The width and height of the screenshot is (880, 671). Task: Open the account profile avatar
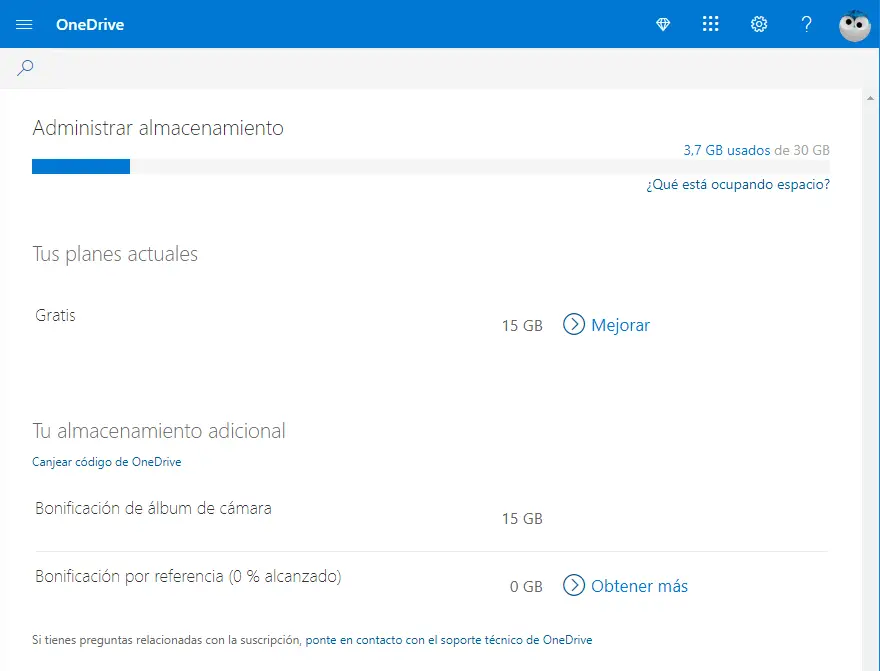[854, 25]
